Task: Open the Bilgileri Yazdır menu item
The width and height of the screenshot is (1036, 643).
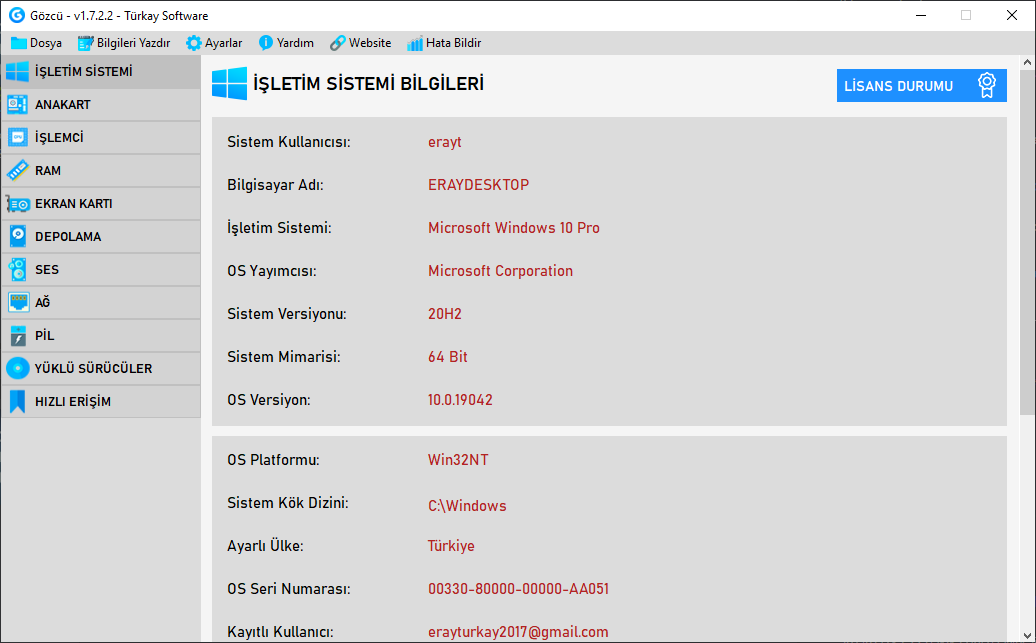Action: pyautogui.click(x=124, y=43)
